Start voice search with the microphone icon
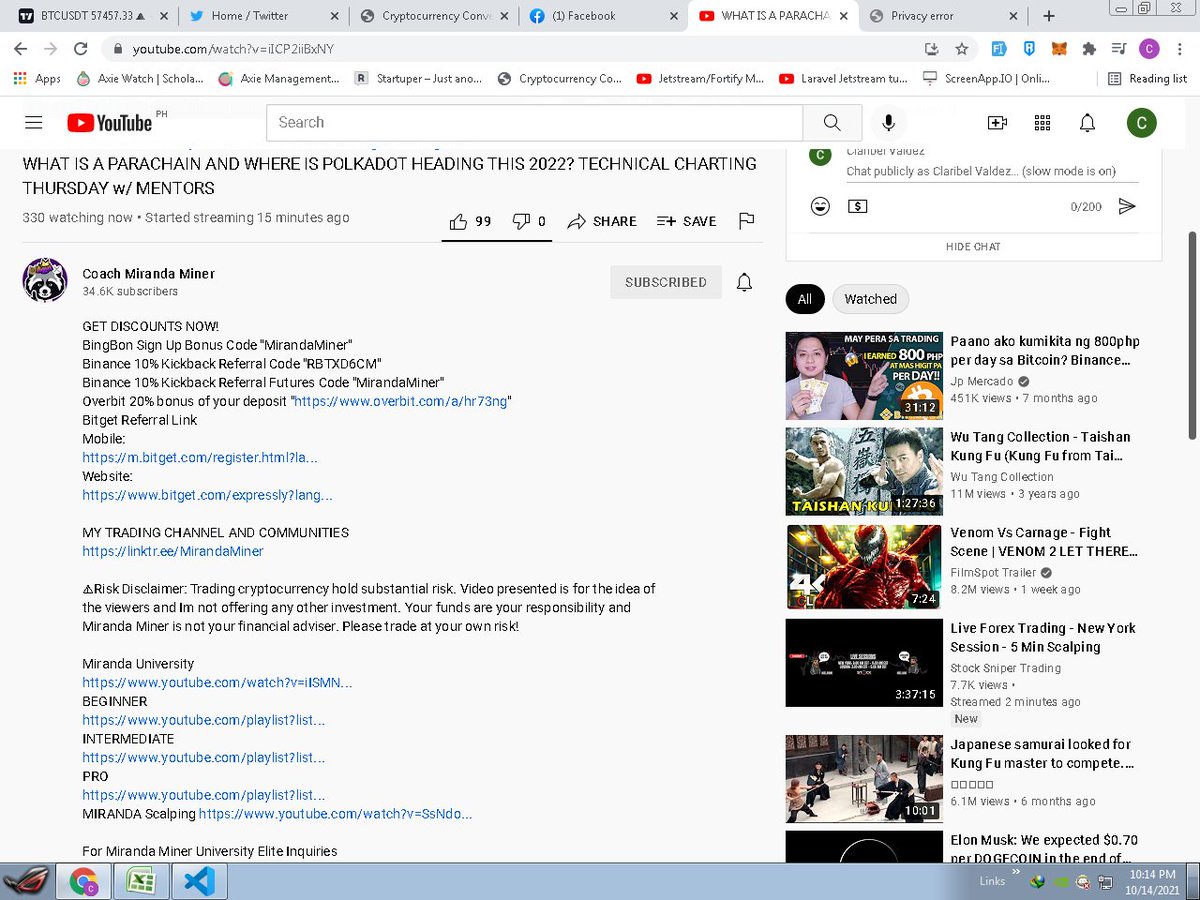1200x900 pixels. pyautogui.click(x=888, y=123)
